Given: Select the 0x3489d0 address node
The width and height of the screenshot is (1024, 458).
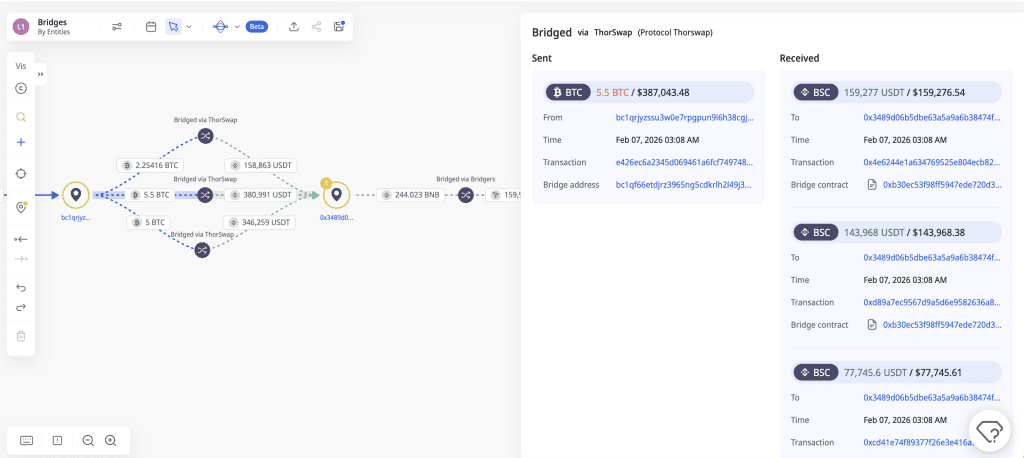Looking at the screenshot, I should pos(336,195).
